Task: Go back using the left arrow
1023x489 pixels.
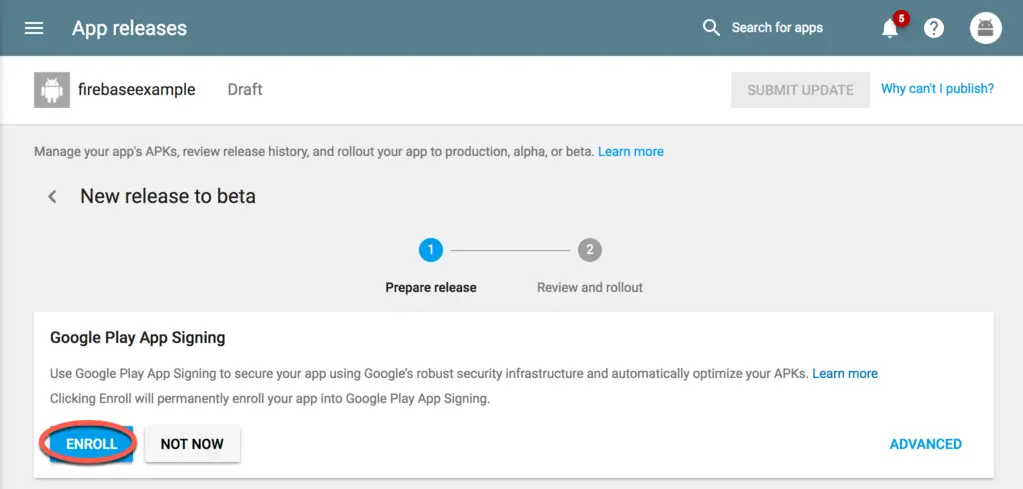Action: click(x=53, y=197)
